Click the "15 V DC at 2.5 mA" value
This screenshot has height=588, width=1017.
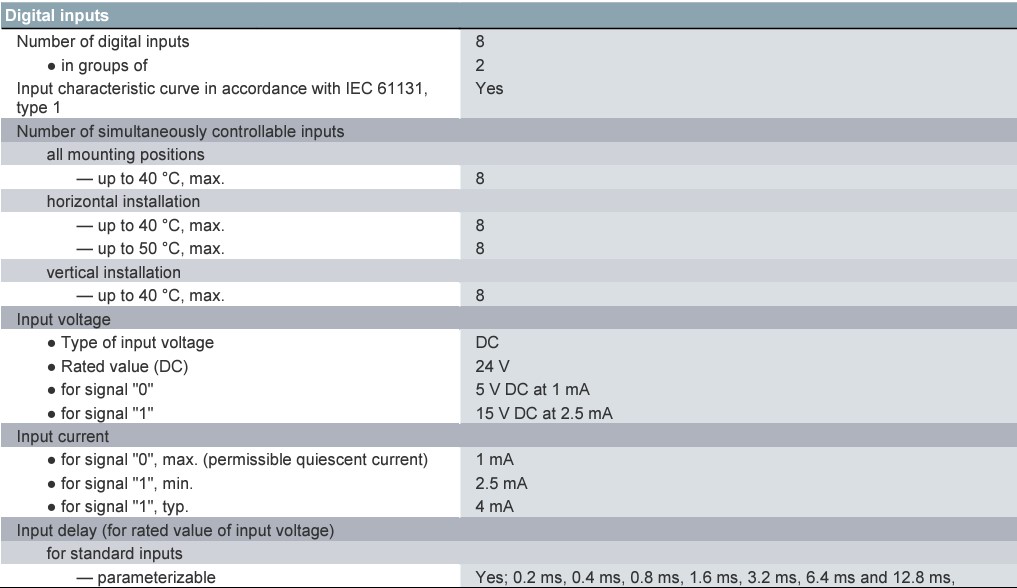[544, 414]
